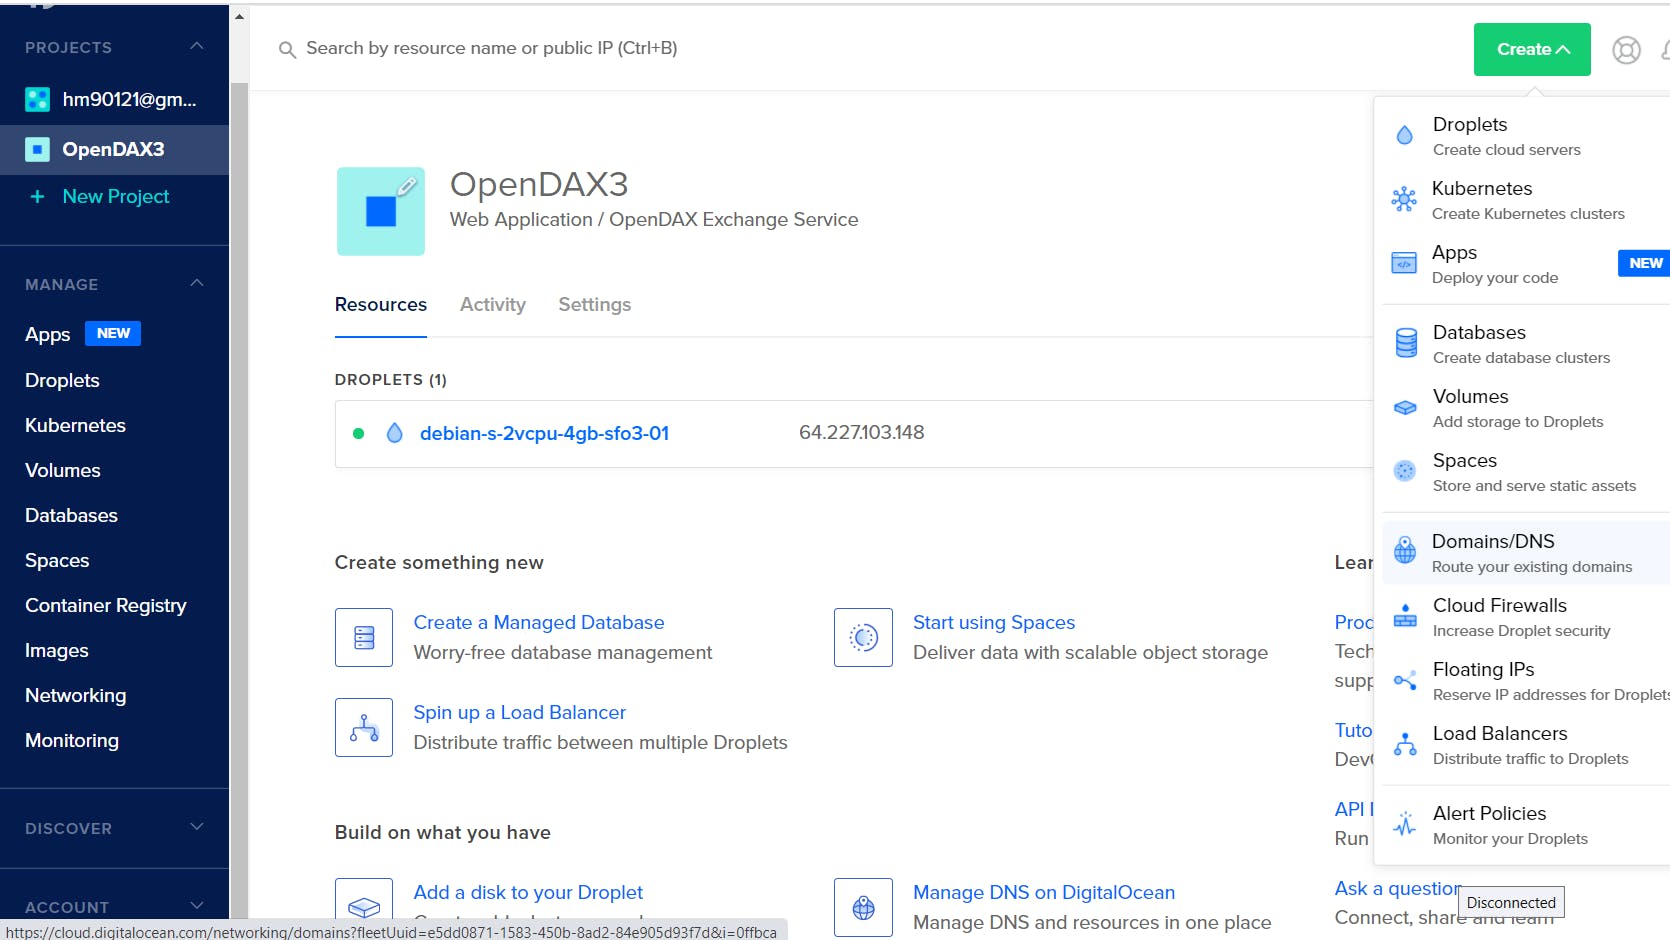The width and height of the screenshot is (1670, 940).
Task: Open Databases in the Manage sidebar
Action: [71, 515]
